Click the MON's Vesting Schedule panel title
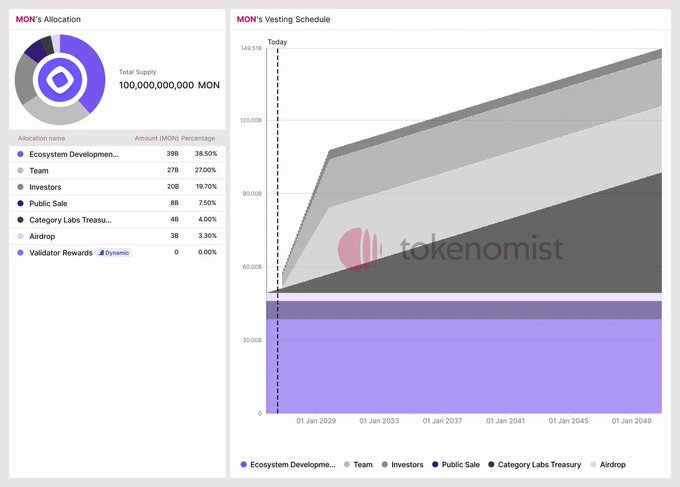This screenshot has height=487, width=680. point(283,20)
